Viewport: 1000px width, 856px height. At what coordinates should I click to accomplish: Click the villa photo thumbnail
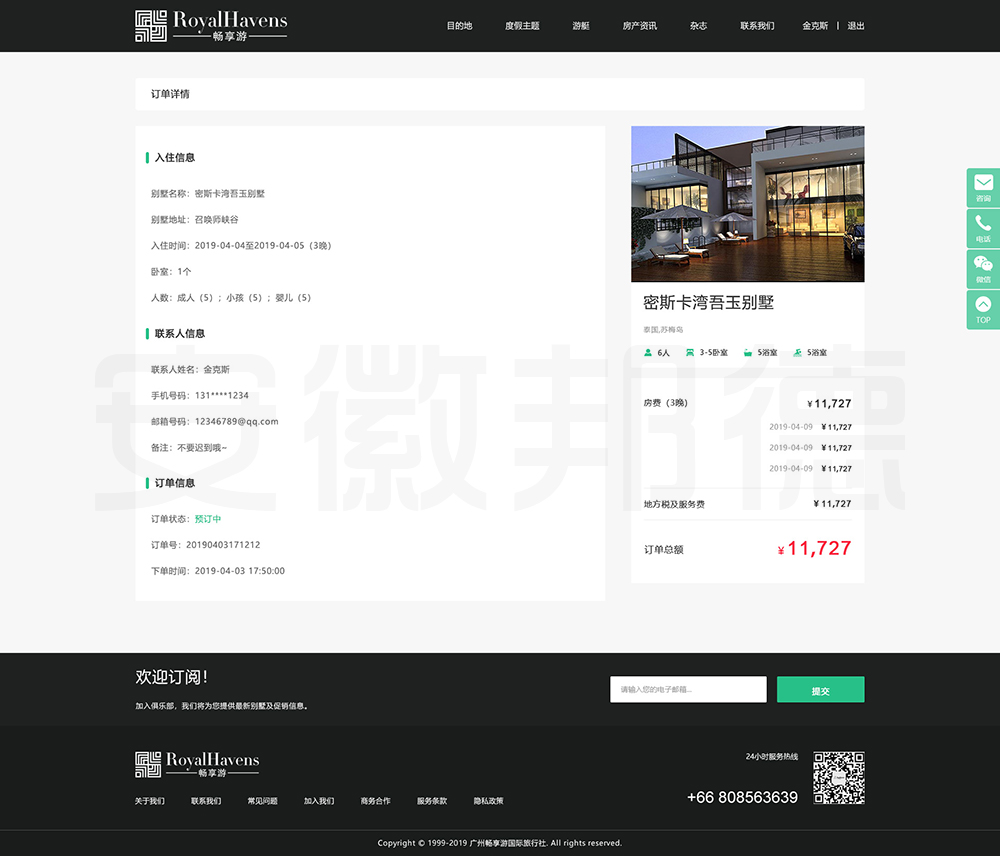click(x=747, y=204)
